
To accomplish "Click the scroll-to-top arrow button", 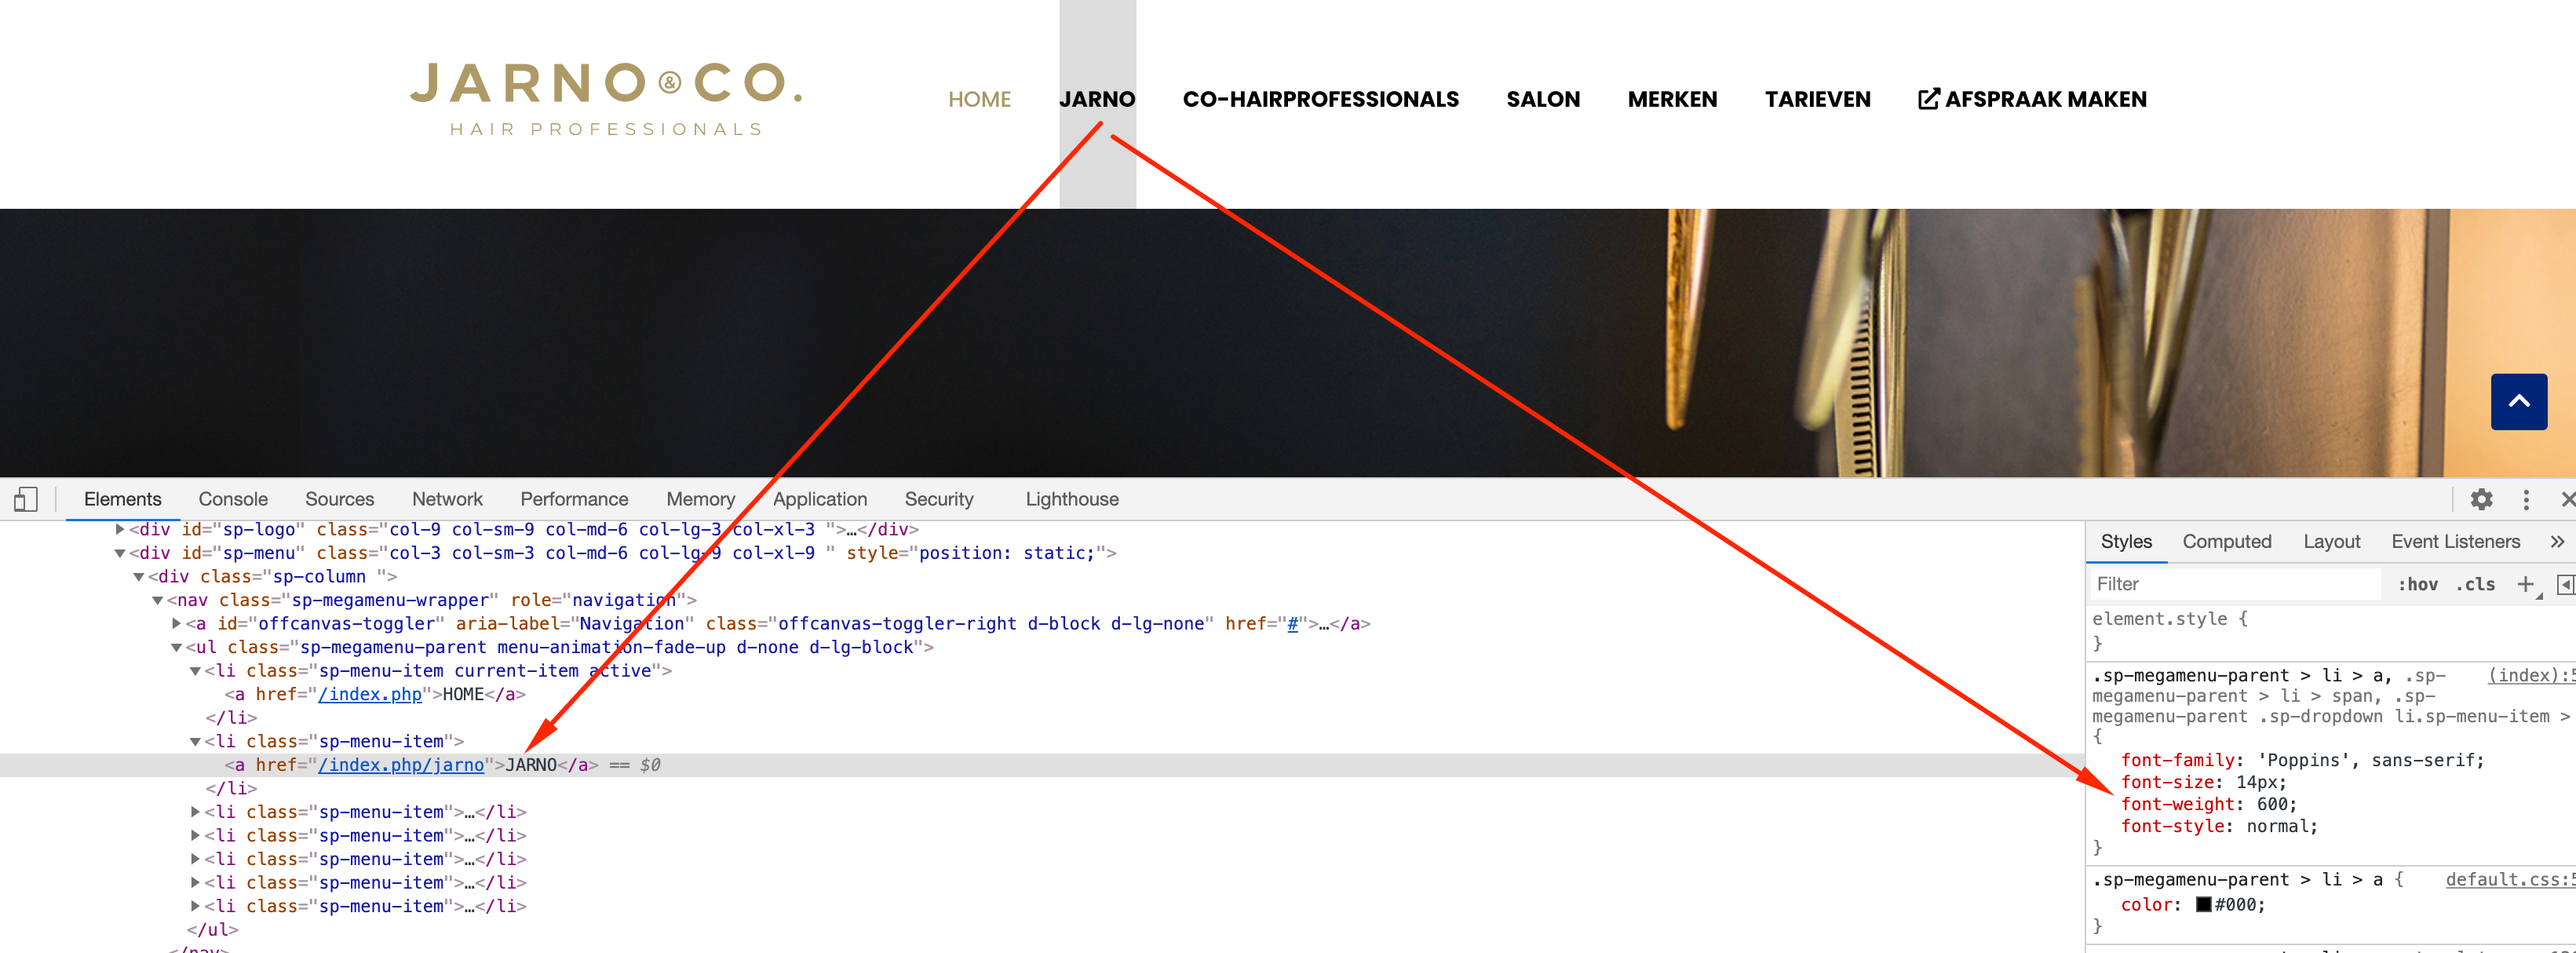I will [x=2518, y=402].
